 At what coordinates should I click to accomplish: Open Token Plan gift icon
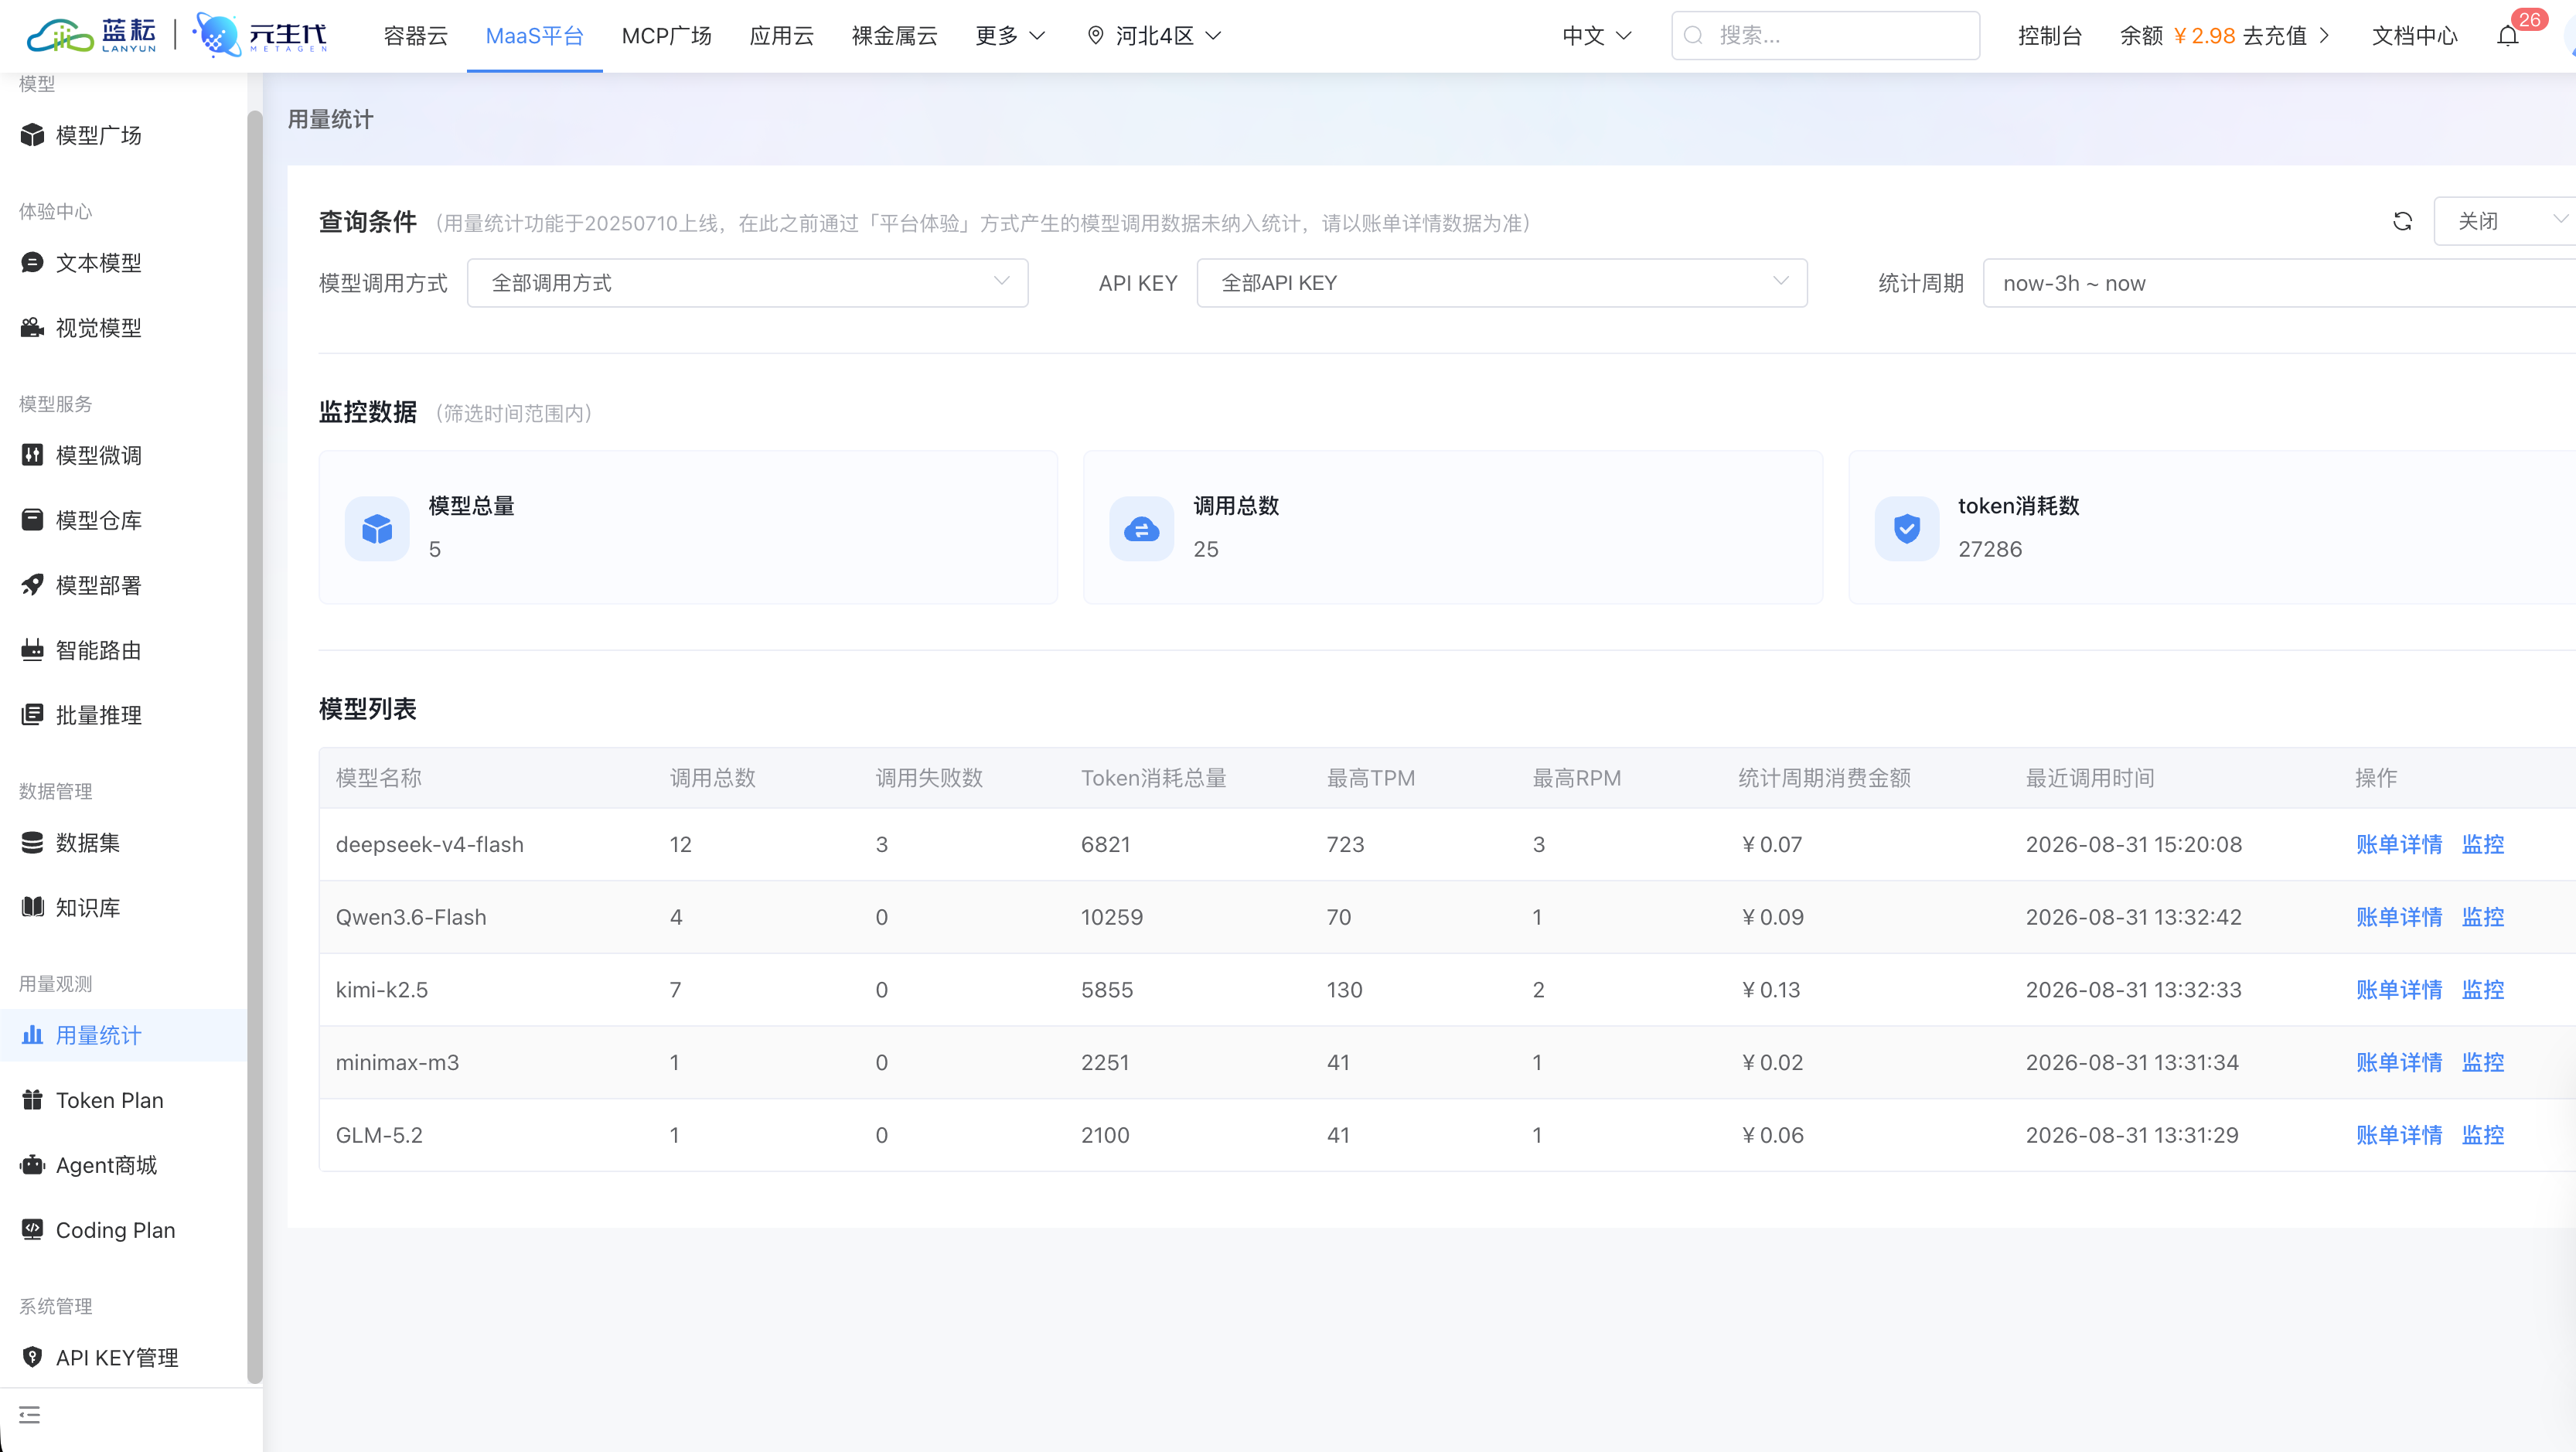[32, 1100]
